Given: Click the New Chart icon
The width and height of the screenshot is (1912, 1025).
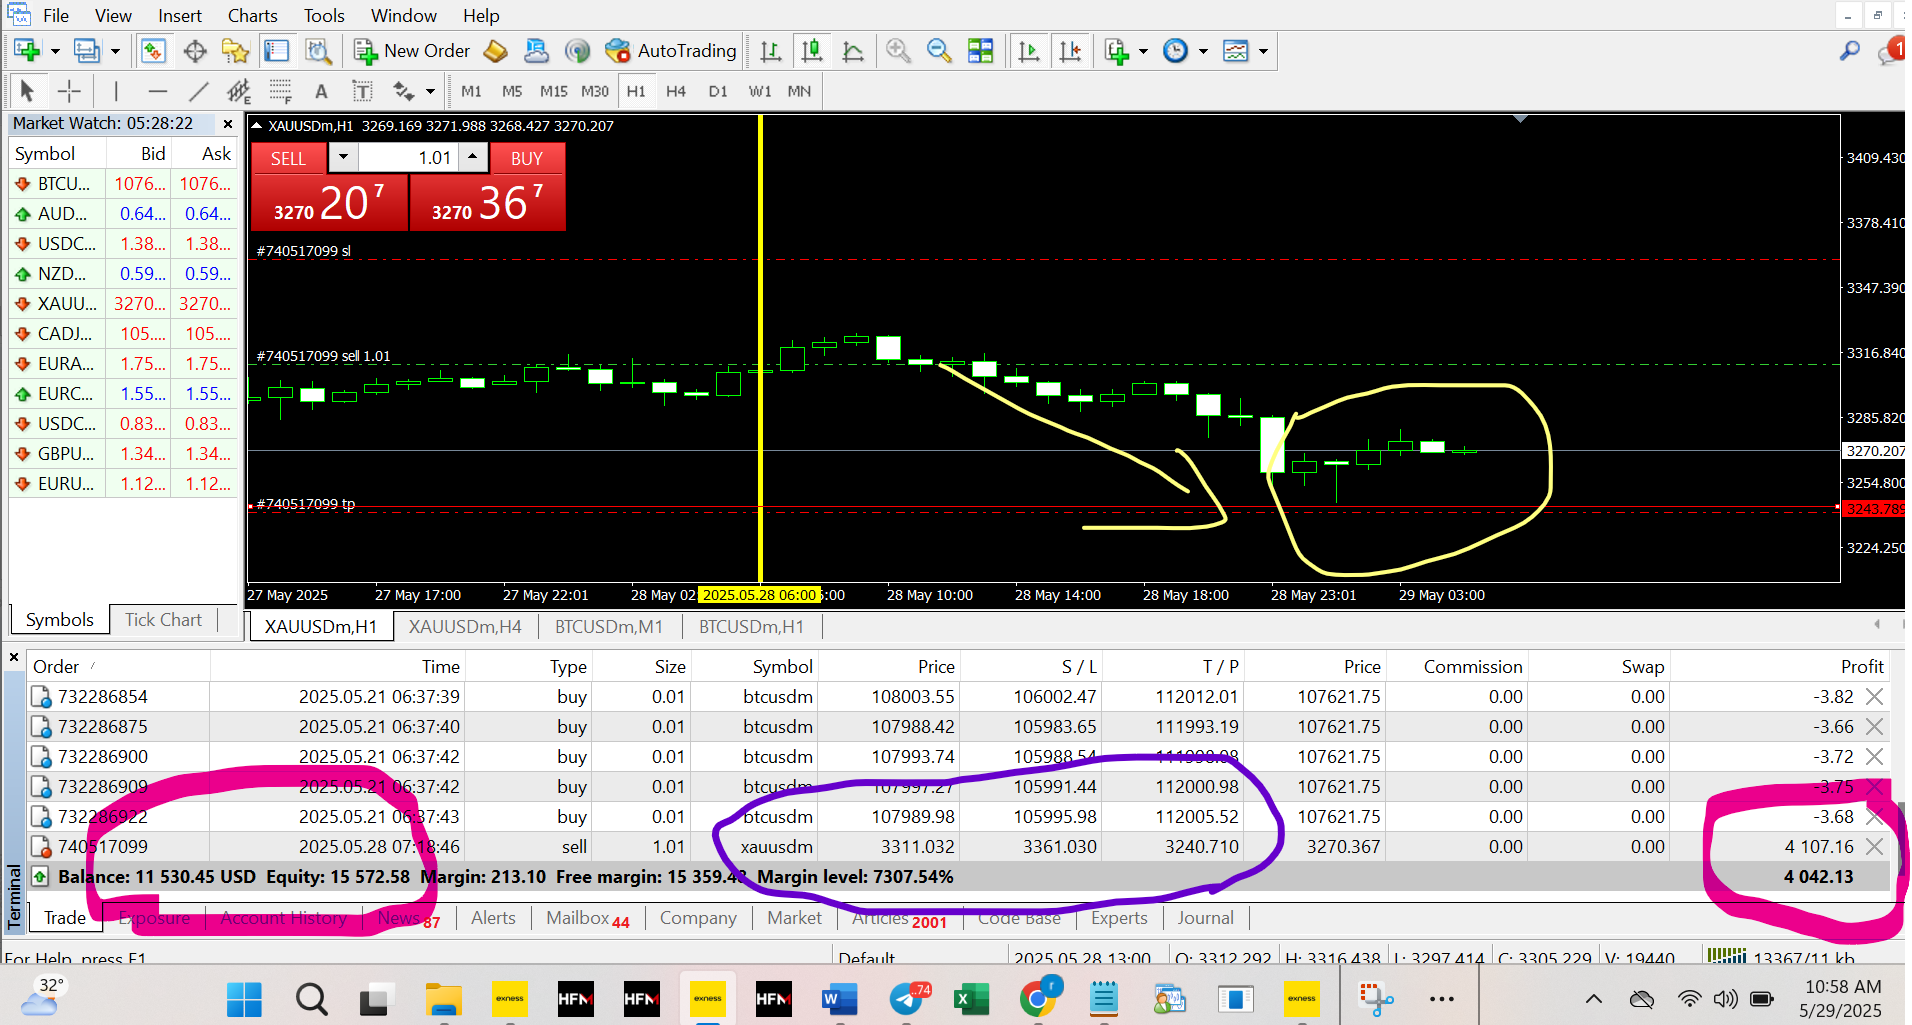Looking at the screenshot, I should coord(27,50).
